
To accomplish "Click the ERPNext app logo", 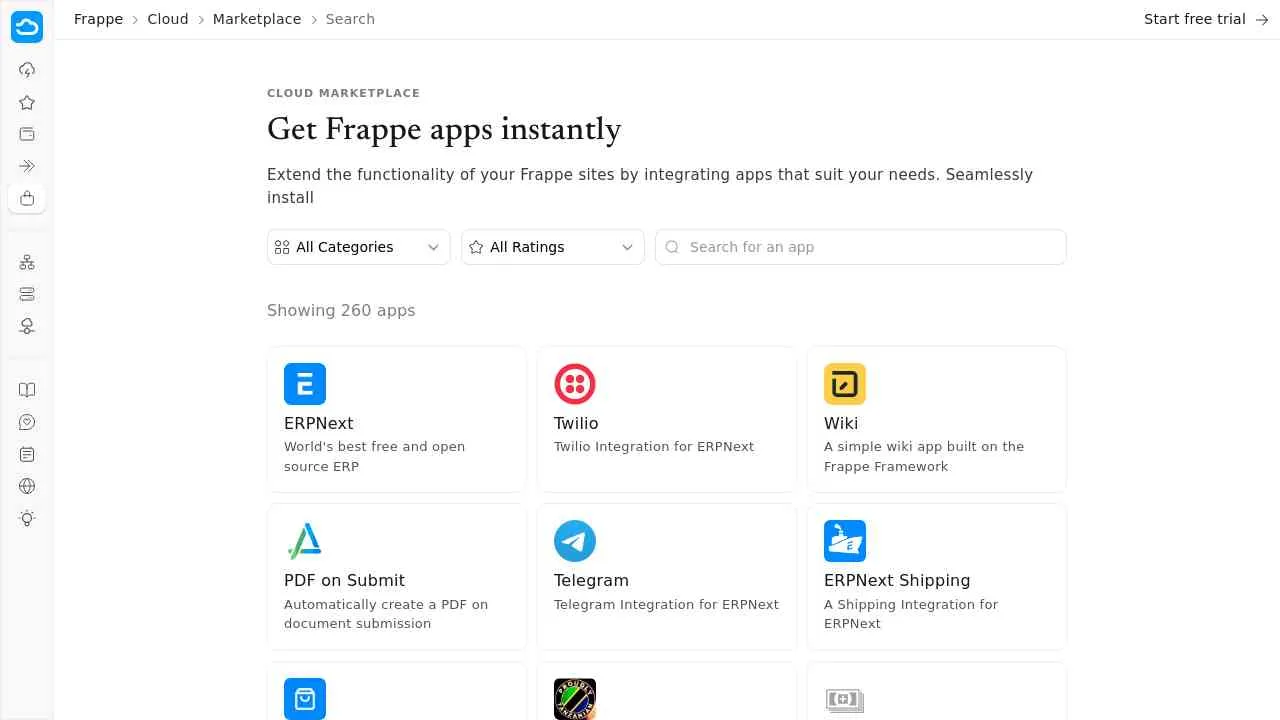I will tap(305, 384).
